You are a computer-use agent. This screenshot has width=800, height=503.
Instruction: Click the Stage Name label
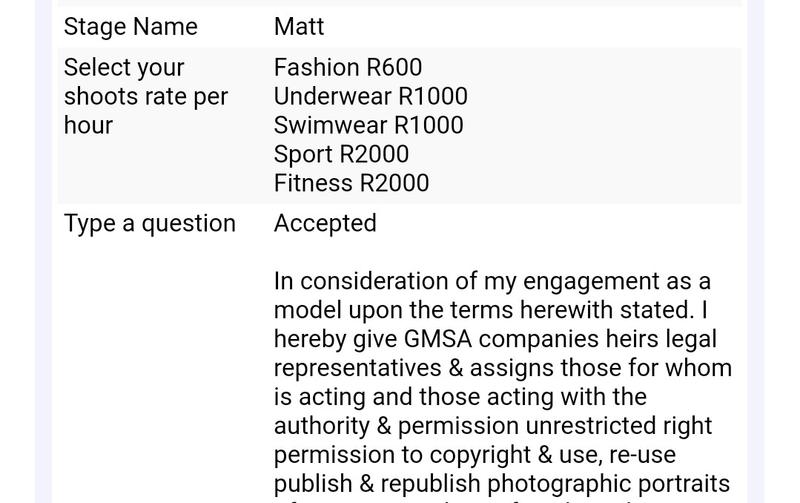tap(131, 27)
